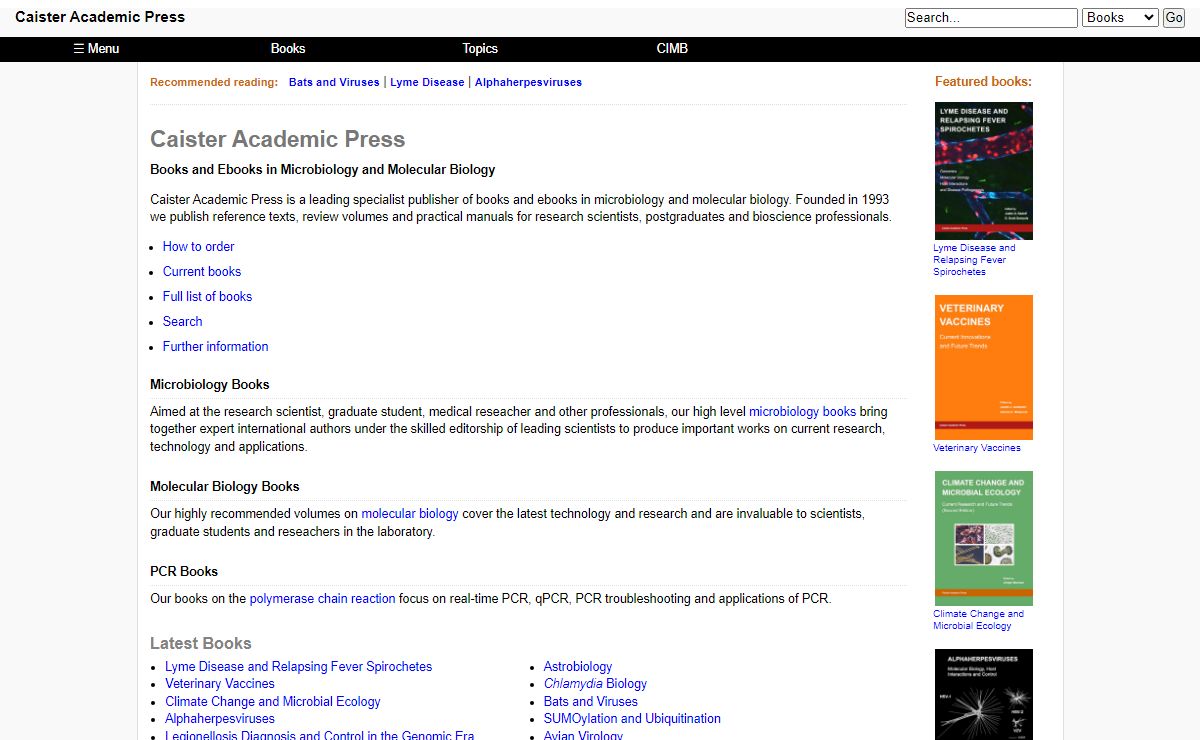Click the black Alphaherpesviruses cover thumbnail
1200x740 pixels.
coord(984,694)
